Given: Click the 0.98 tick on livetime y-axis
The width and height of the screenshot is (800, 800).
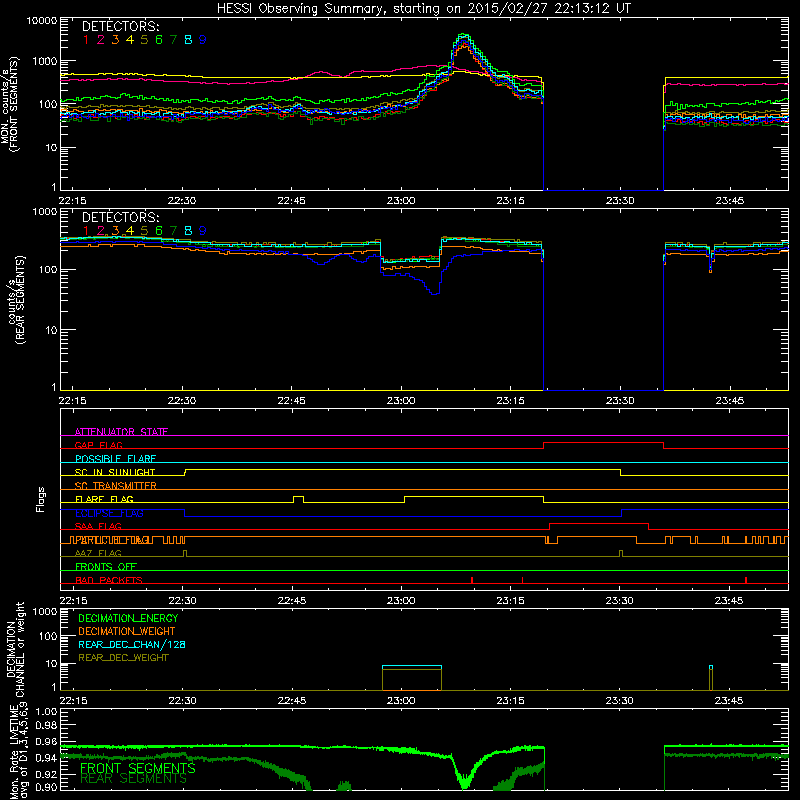Looking at the screenshot, I should tap(47, 726).
